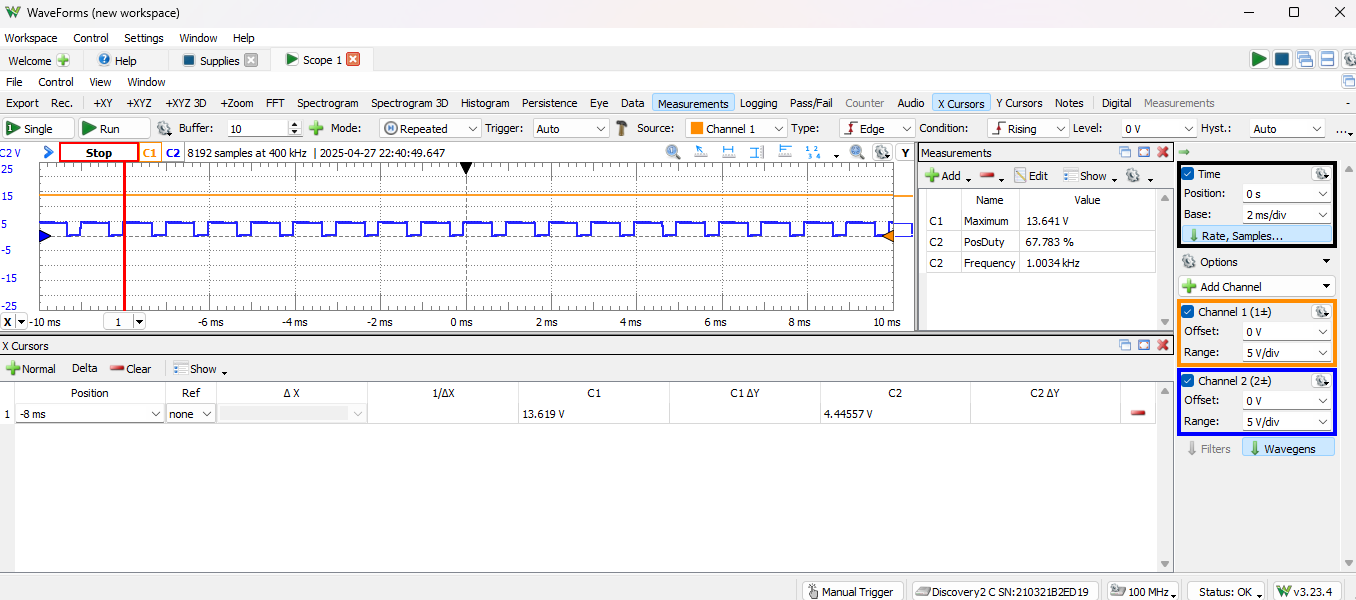Maximize the Measurements panel
1356x600 pixels.
1144,153
